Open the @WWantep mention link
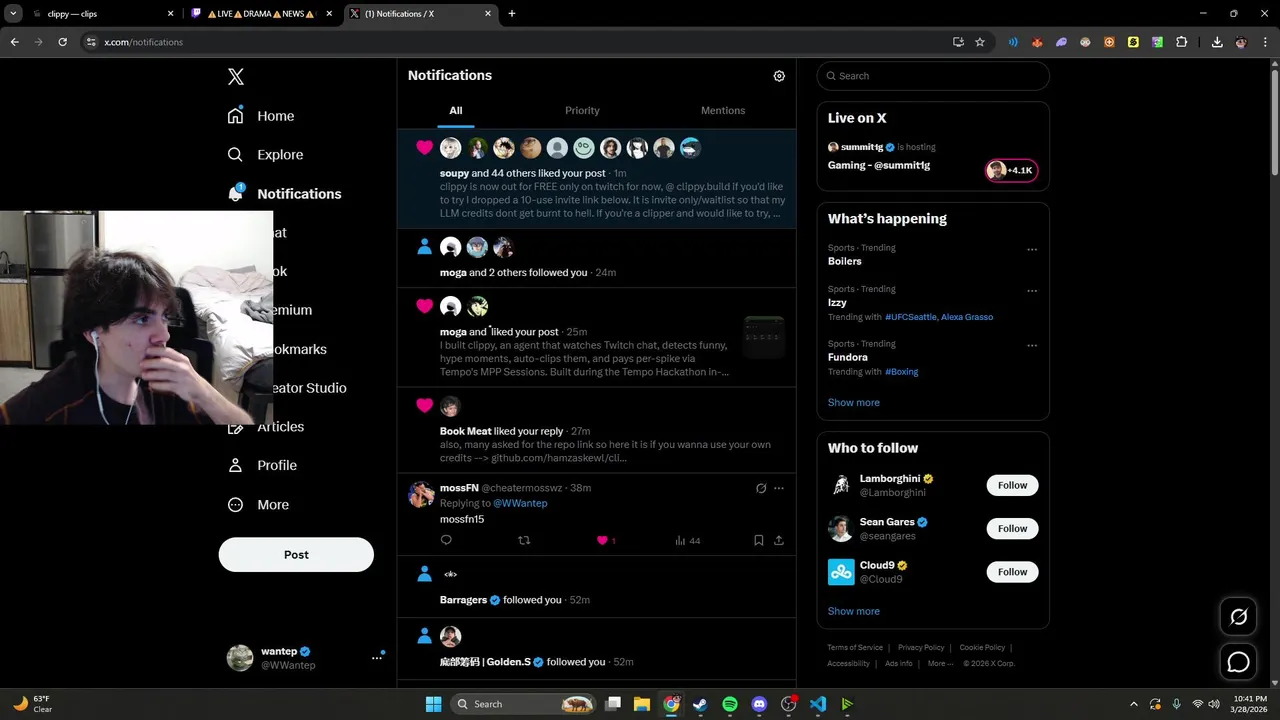Viewport: 1280px width, 720px height. click(520, 503)
